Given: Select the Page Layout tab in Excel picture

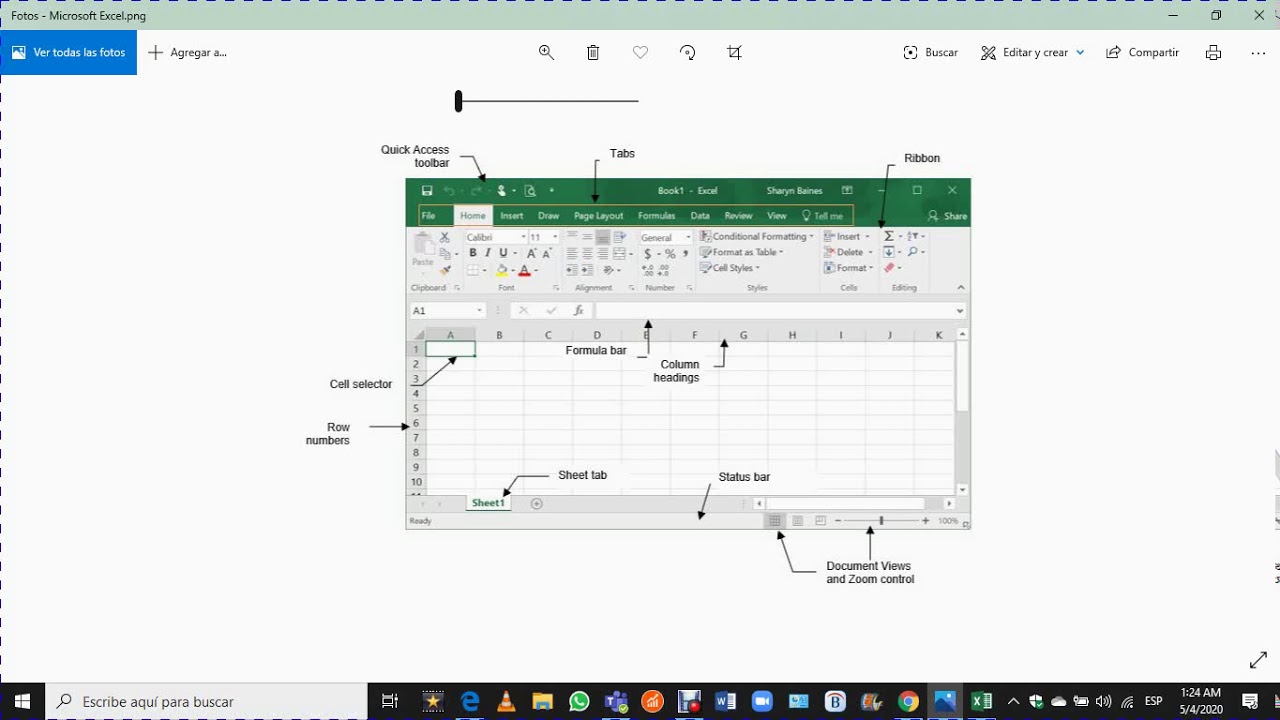Looking at the screenshot, I should click(598, 216).
